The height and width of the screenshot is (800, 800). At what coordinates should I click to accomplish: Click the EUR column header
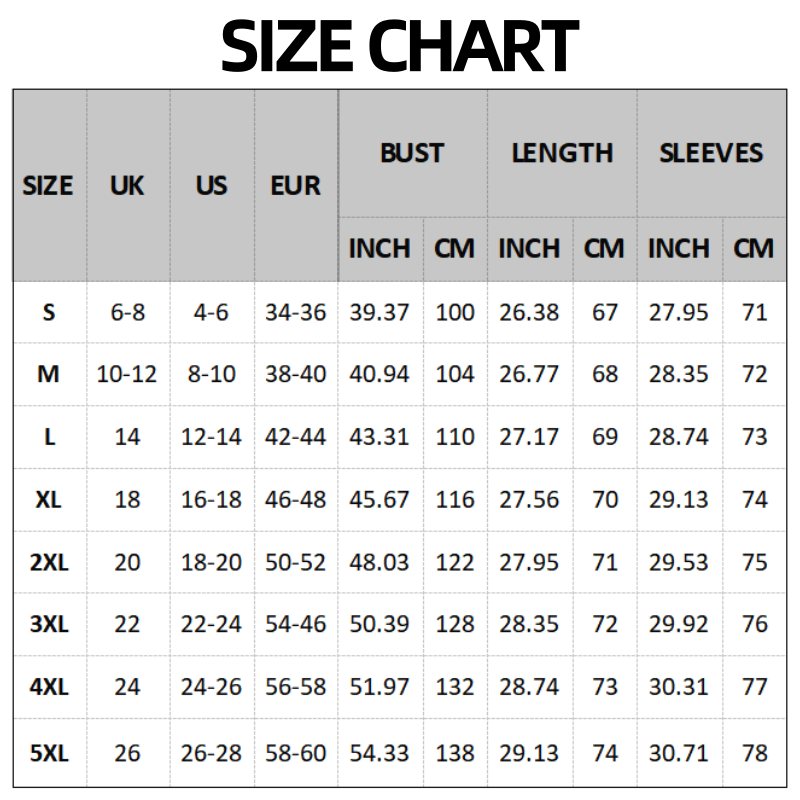click(x=296, y=186)
